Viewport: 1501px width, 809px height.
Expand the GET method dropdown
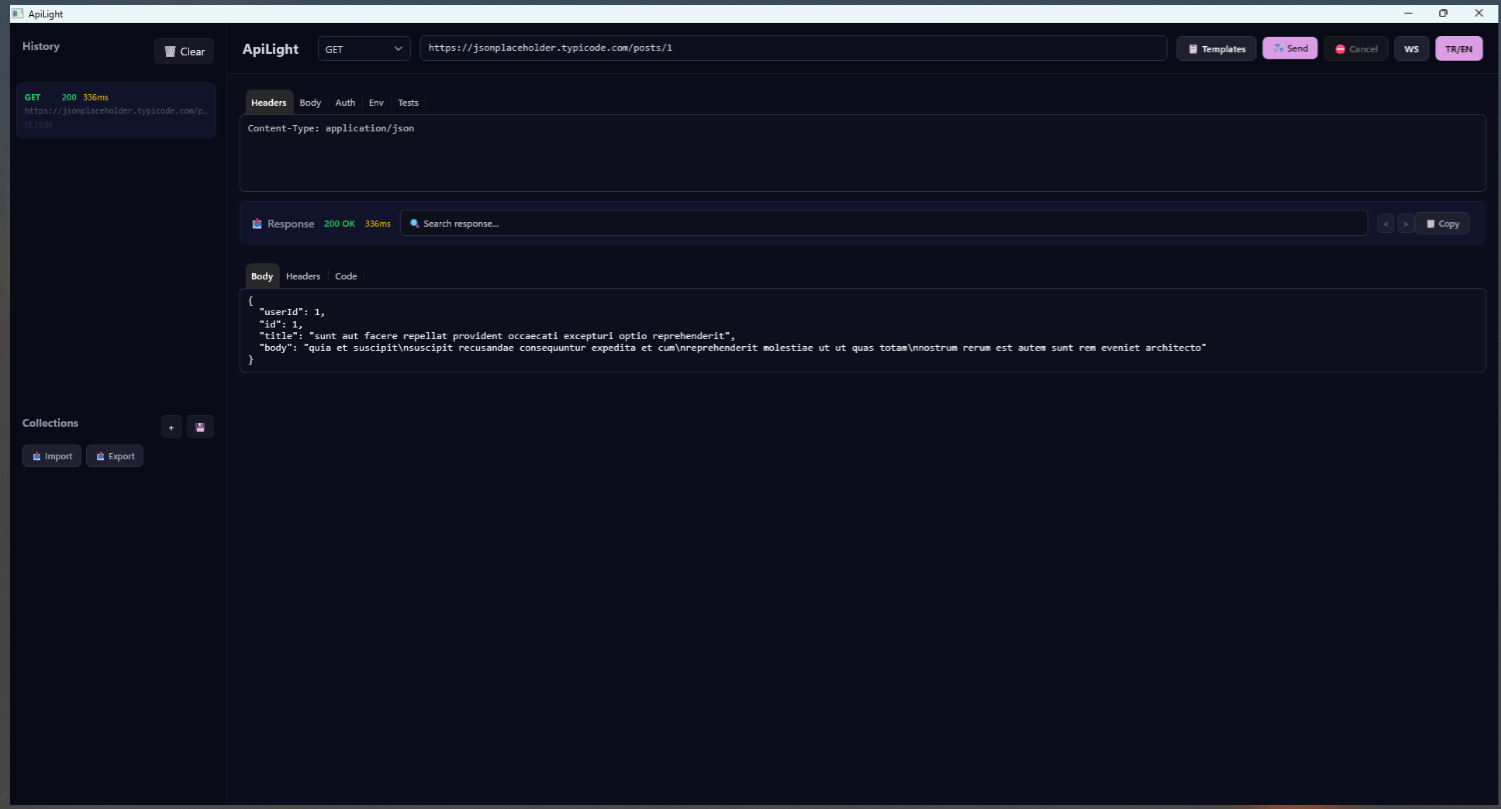pyautogui.click(x=364, y=49)
